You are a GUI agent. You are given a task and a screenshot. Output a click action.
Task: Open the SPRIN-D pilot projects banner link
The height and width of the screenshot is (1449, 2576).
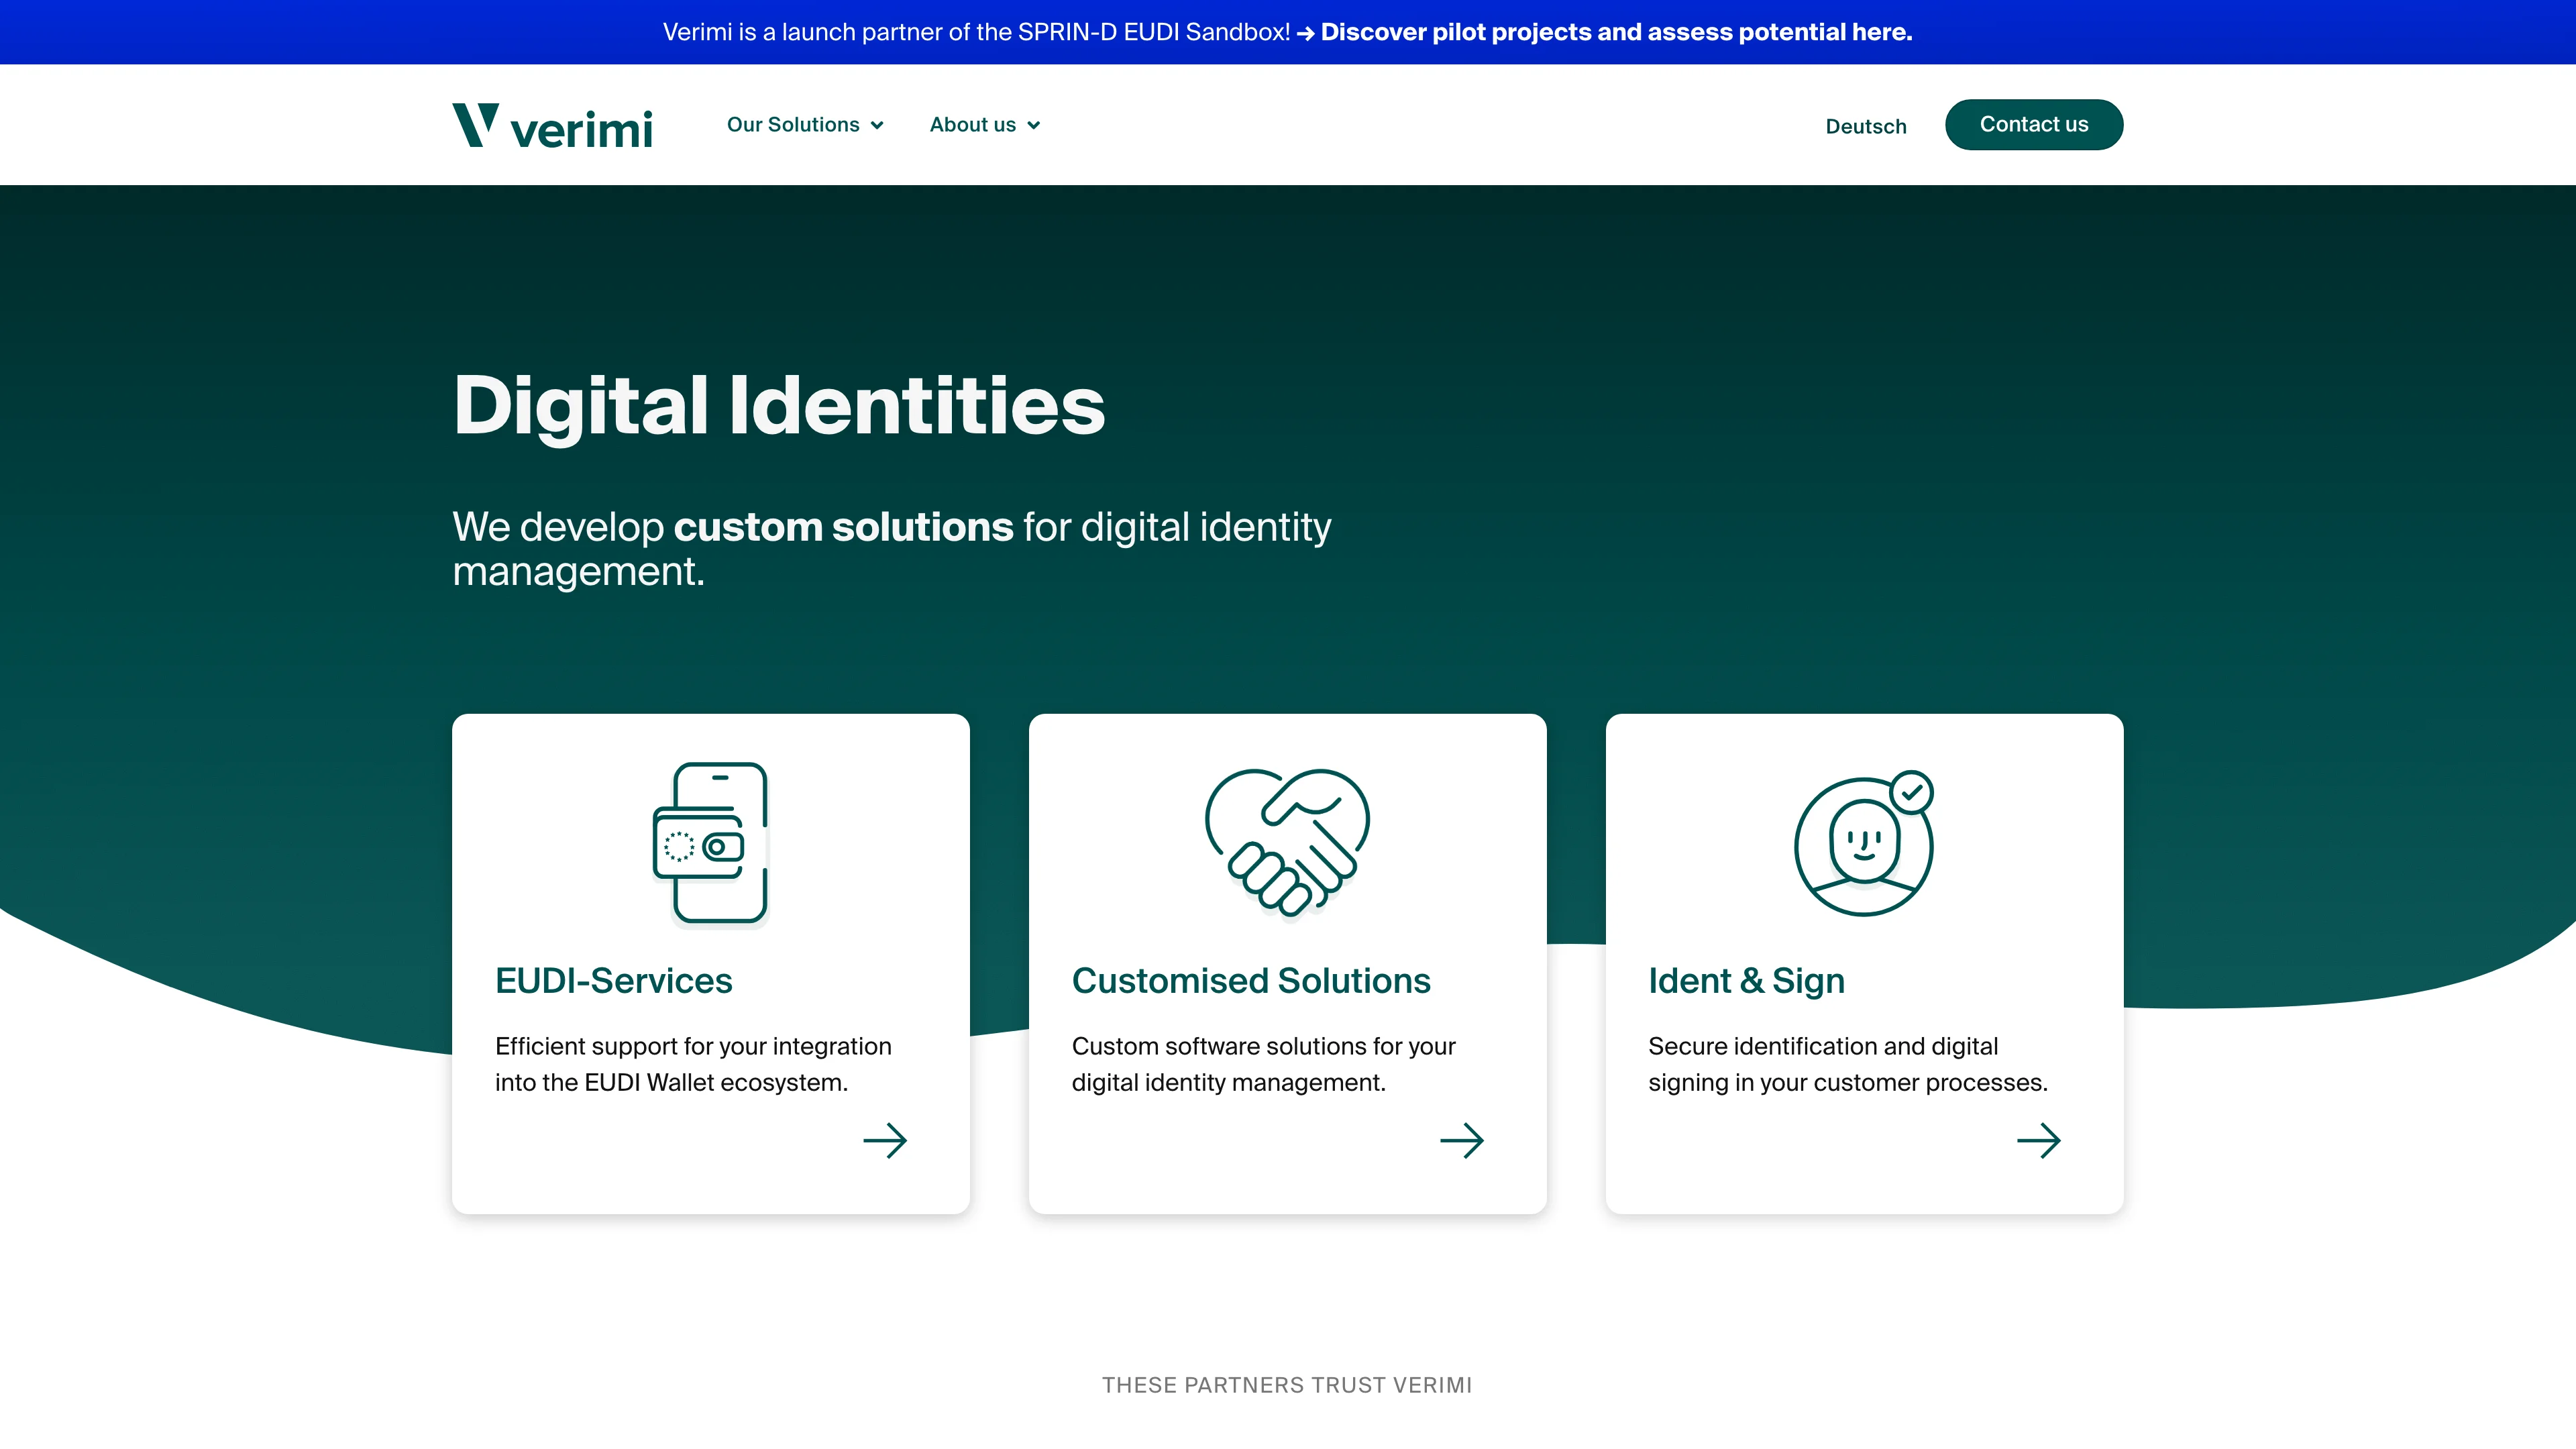(1617, 32)
